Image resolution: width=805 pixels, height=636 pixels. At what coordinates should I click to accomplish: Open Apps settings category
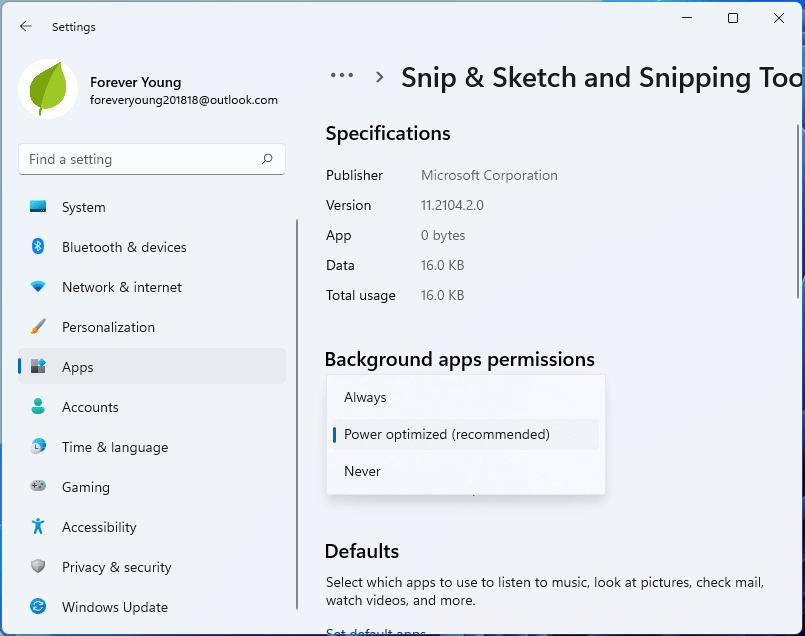pos(152,367)
